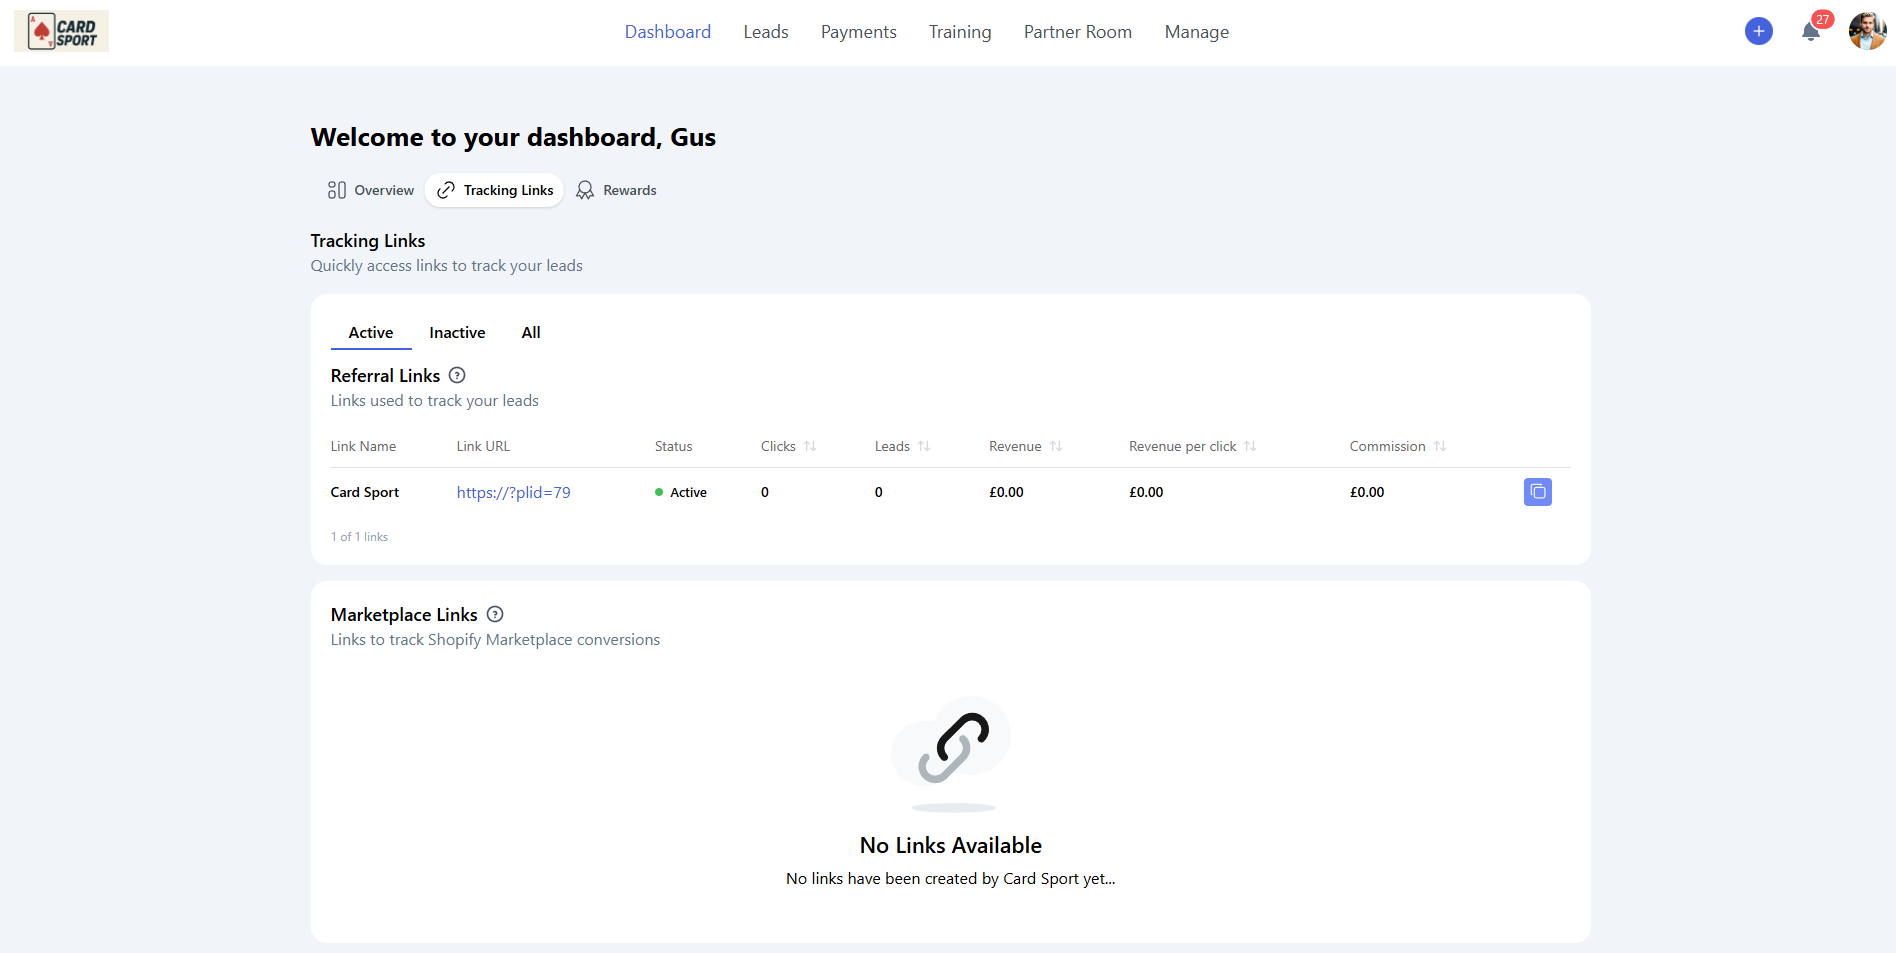Open the Rewards tab

pyautogui.click(x=617, y=190)
